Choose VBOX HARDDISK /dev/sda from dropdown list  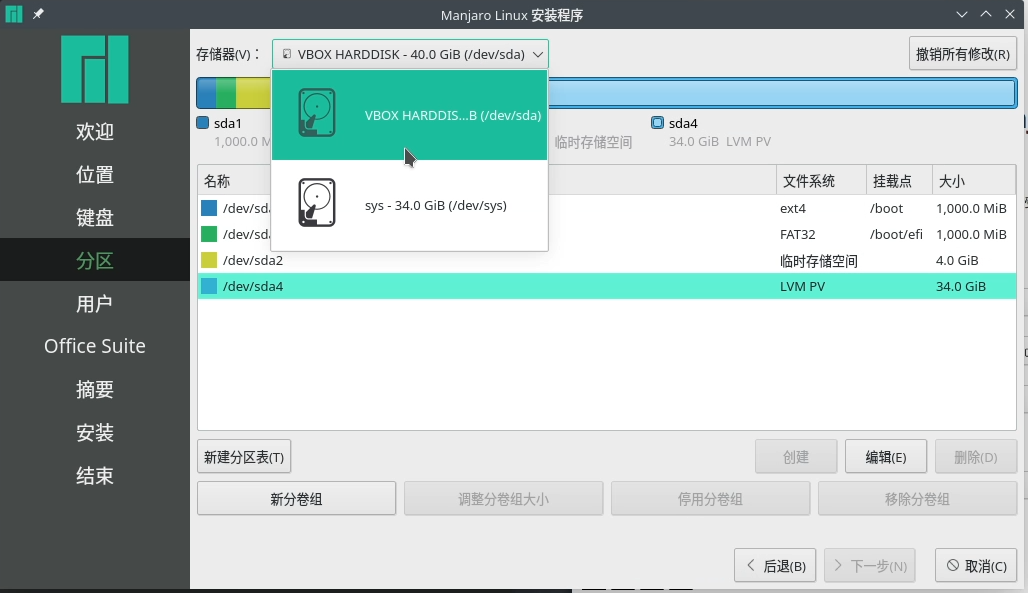410,115
